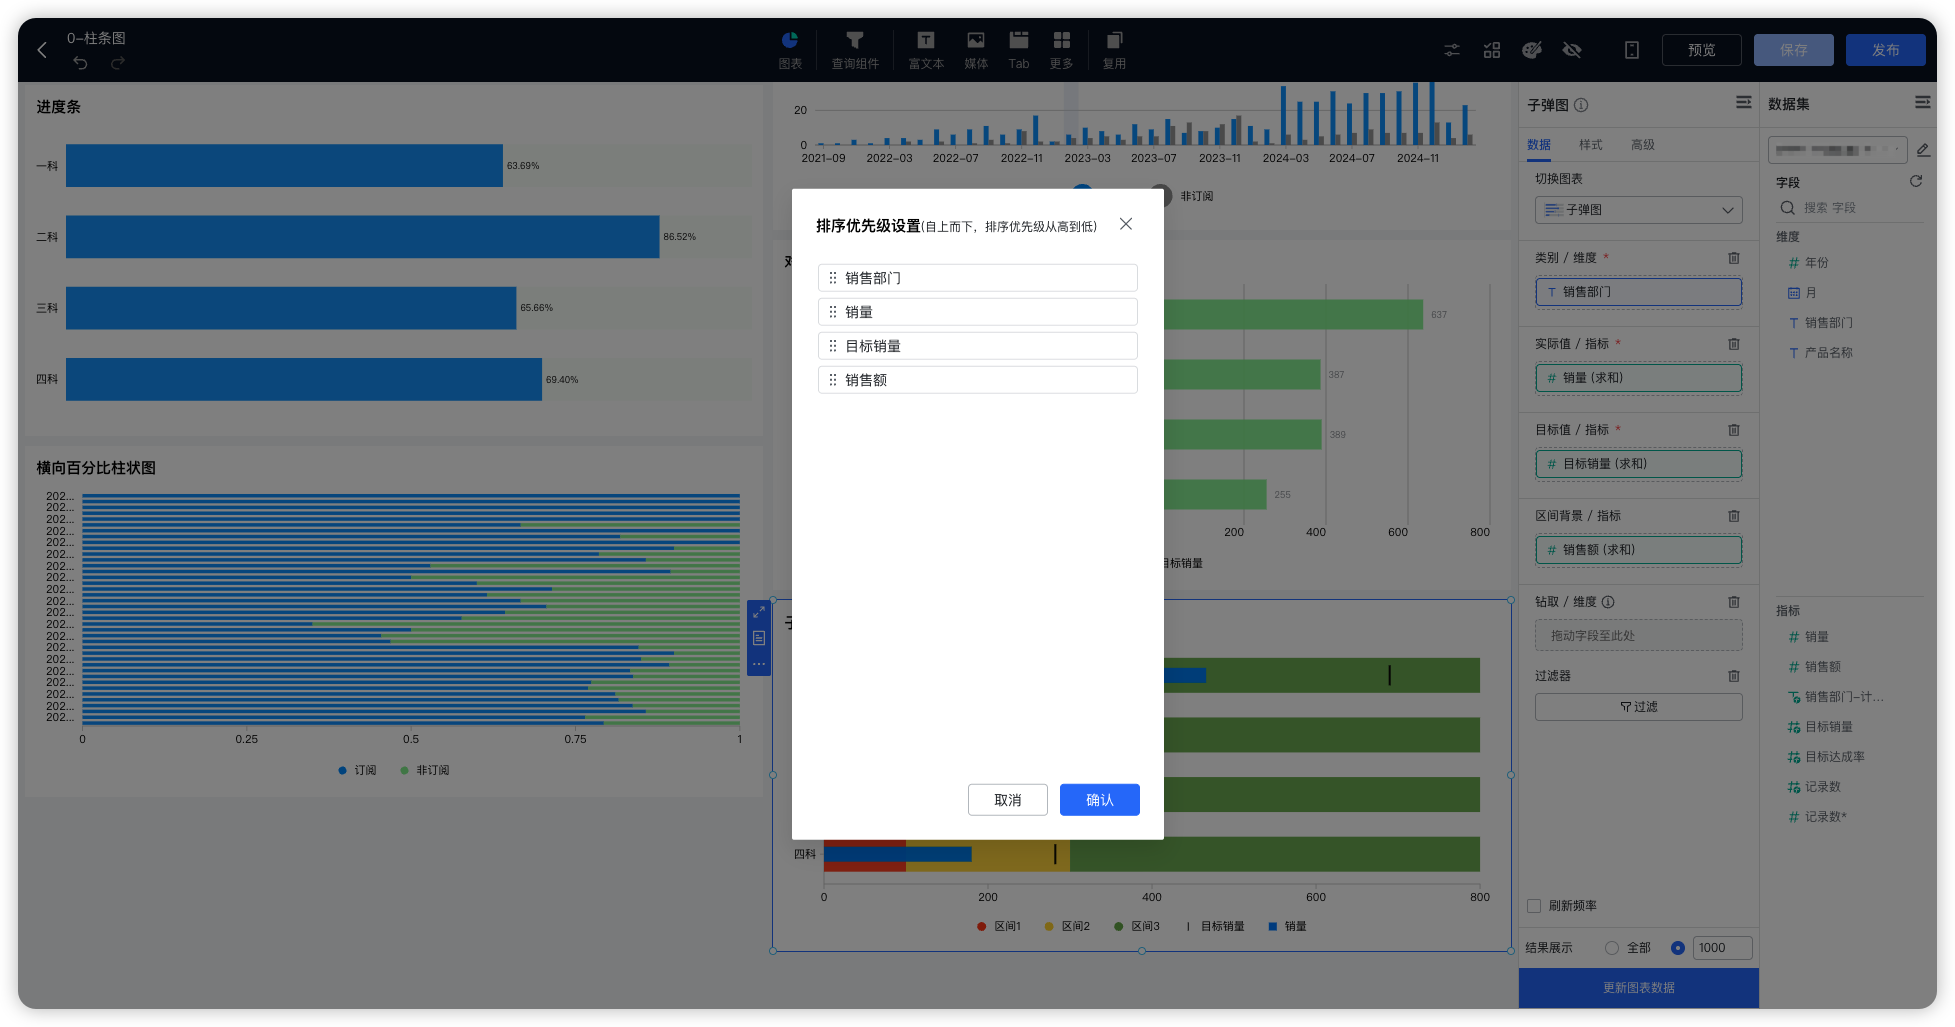Close the sort priority dialog
The image size is (1955, 1027).
tap(1126, 224)
